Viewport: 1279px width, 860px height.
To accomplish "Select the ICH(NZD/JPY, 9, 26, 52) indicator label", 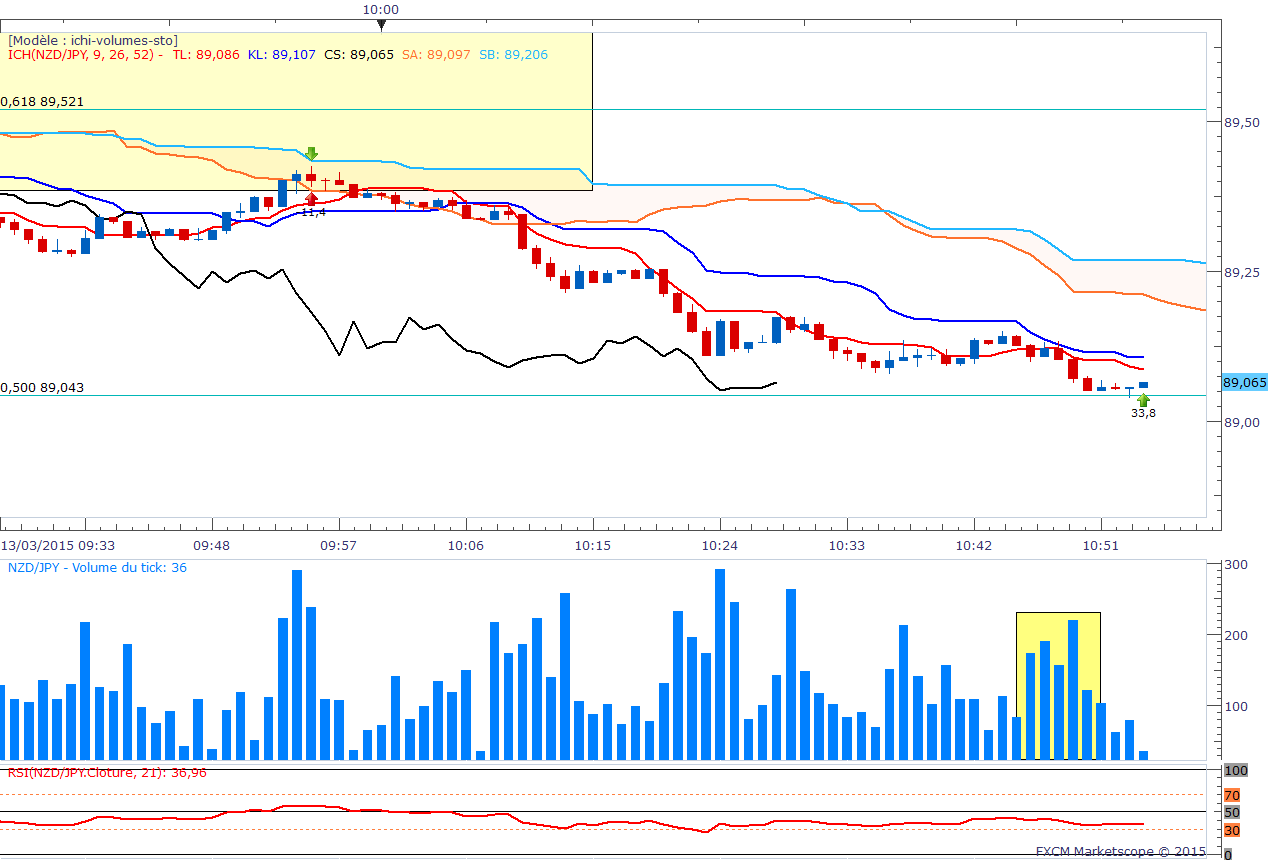I will [84, 55].
